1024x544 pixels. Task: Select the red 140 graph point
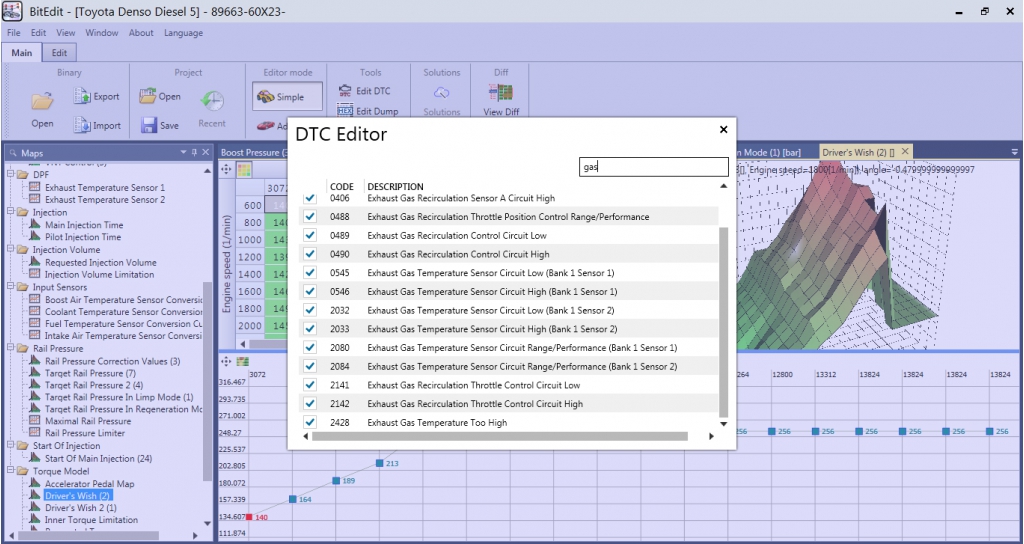click(x=249, y=517)
